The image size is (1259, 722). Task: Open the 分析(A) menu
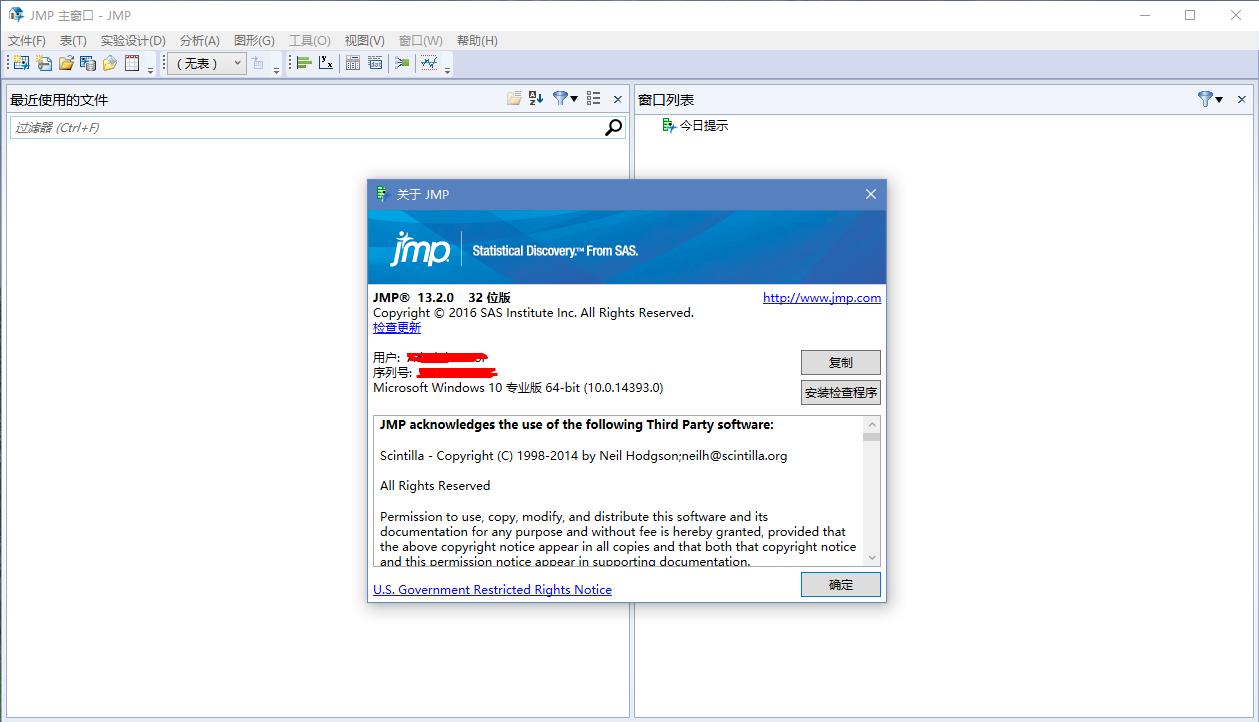[x=200, y=40]
